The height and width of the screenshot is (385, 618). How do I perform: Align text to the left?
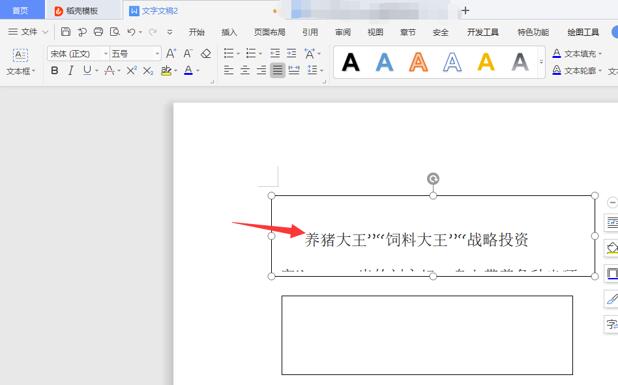(229, 71)
